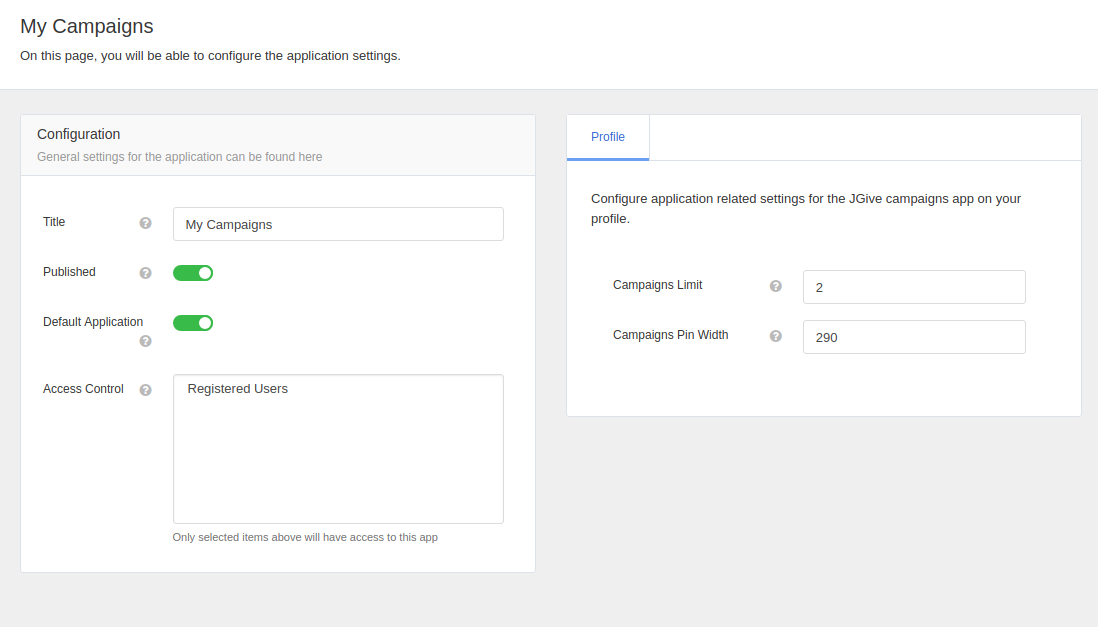Viewport: 1098px width, 627px height.
Task: Switch to the Profile tab
Action: pos(608,137)
